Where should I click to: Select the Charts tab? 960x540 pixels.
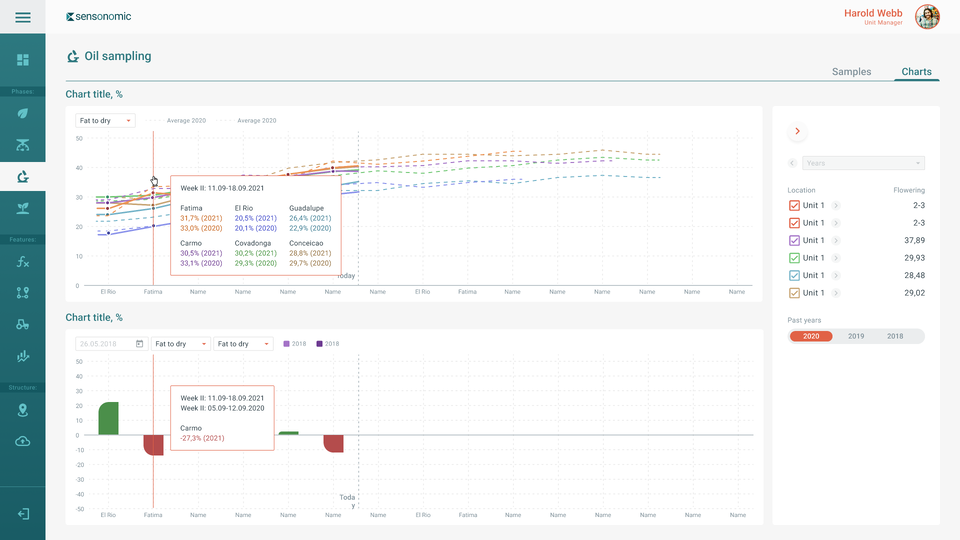(916, 72)
